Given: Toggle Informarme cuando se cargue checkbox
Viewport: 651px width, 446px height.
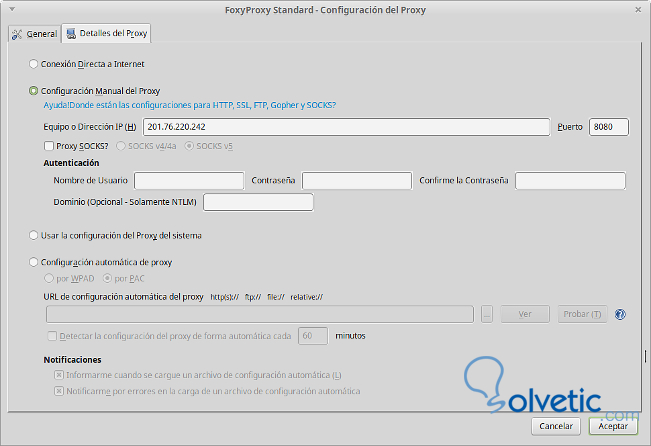Looking at the screenshot, I should pos(59,375).
